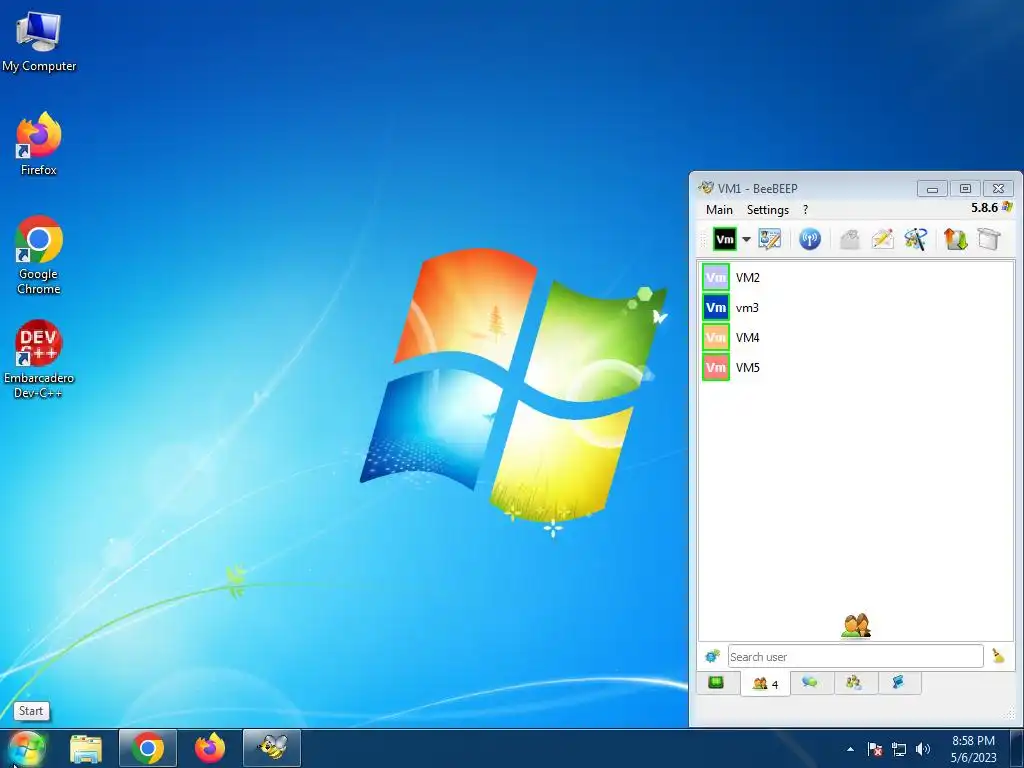1024x768 pixels.
Task: Select the Embarcadero Dev-C++ desktop shortcut
Action: [39, 359]
